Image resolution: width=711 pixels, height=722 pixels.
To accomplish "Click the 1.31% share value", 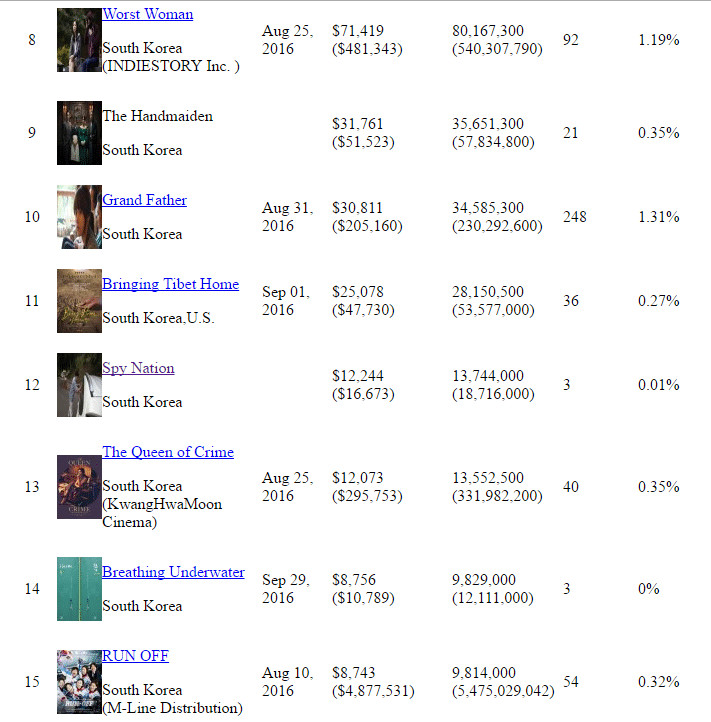I will click(658, 217).
